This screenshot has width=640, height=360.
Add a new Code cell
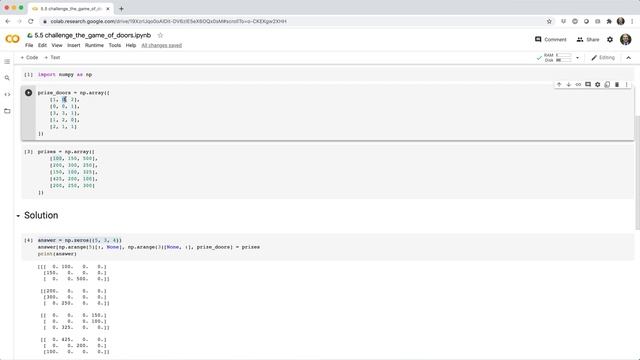click(29, 58)
